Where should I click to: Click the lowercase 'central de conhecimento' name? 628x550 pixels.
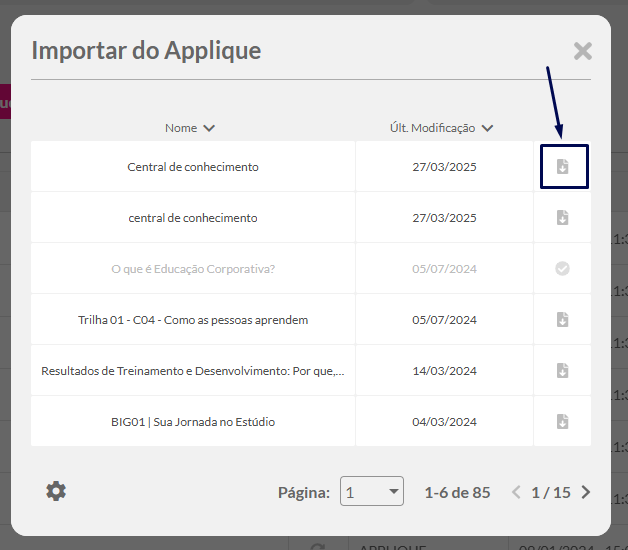click(193, 218)
